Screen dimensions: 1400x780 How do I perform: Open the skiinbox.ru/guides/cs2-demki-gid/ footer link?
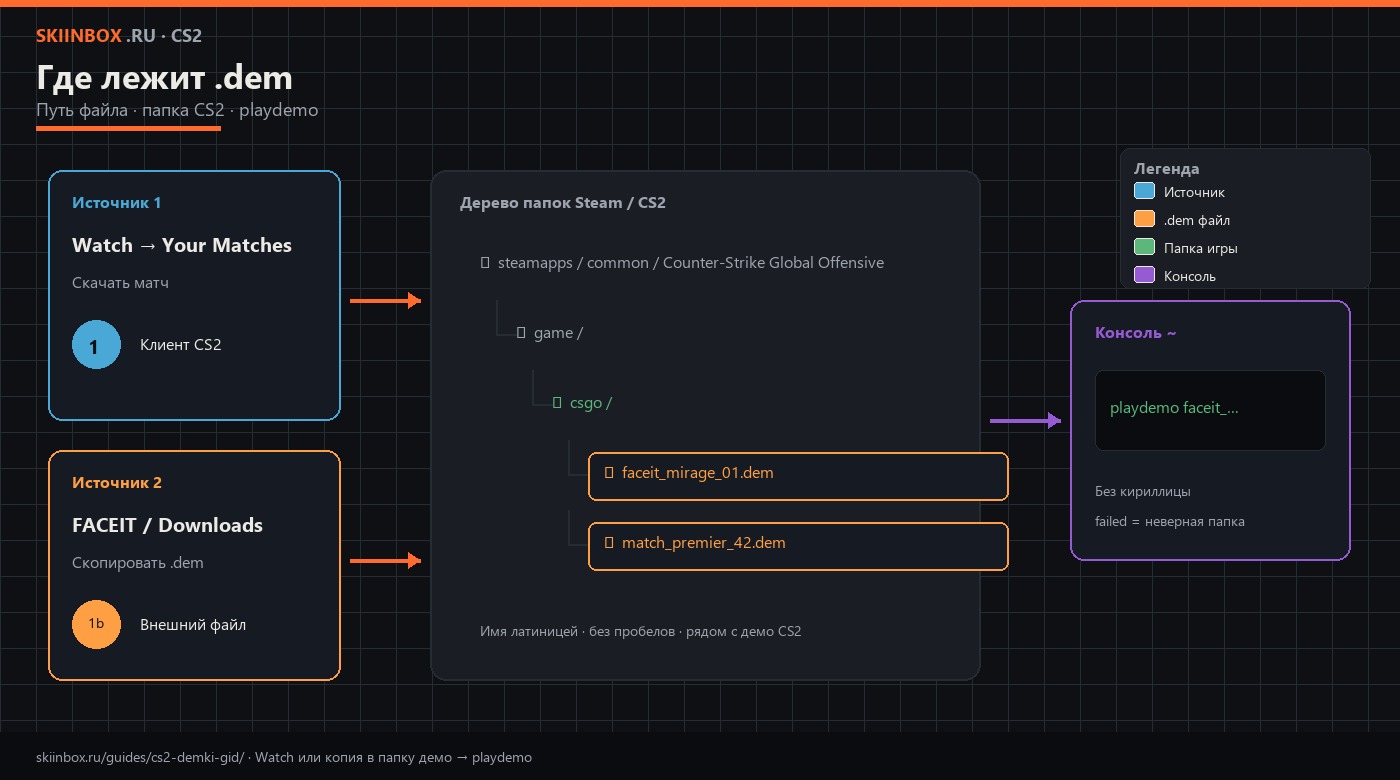click(x=140, y=758)
